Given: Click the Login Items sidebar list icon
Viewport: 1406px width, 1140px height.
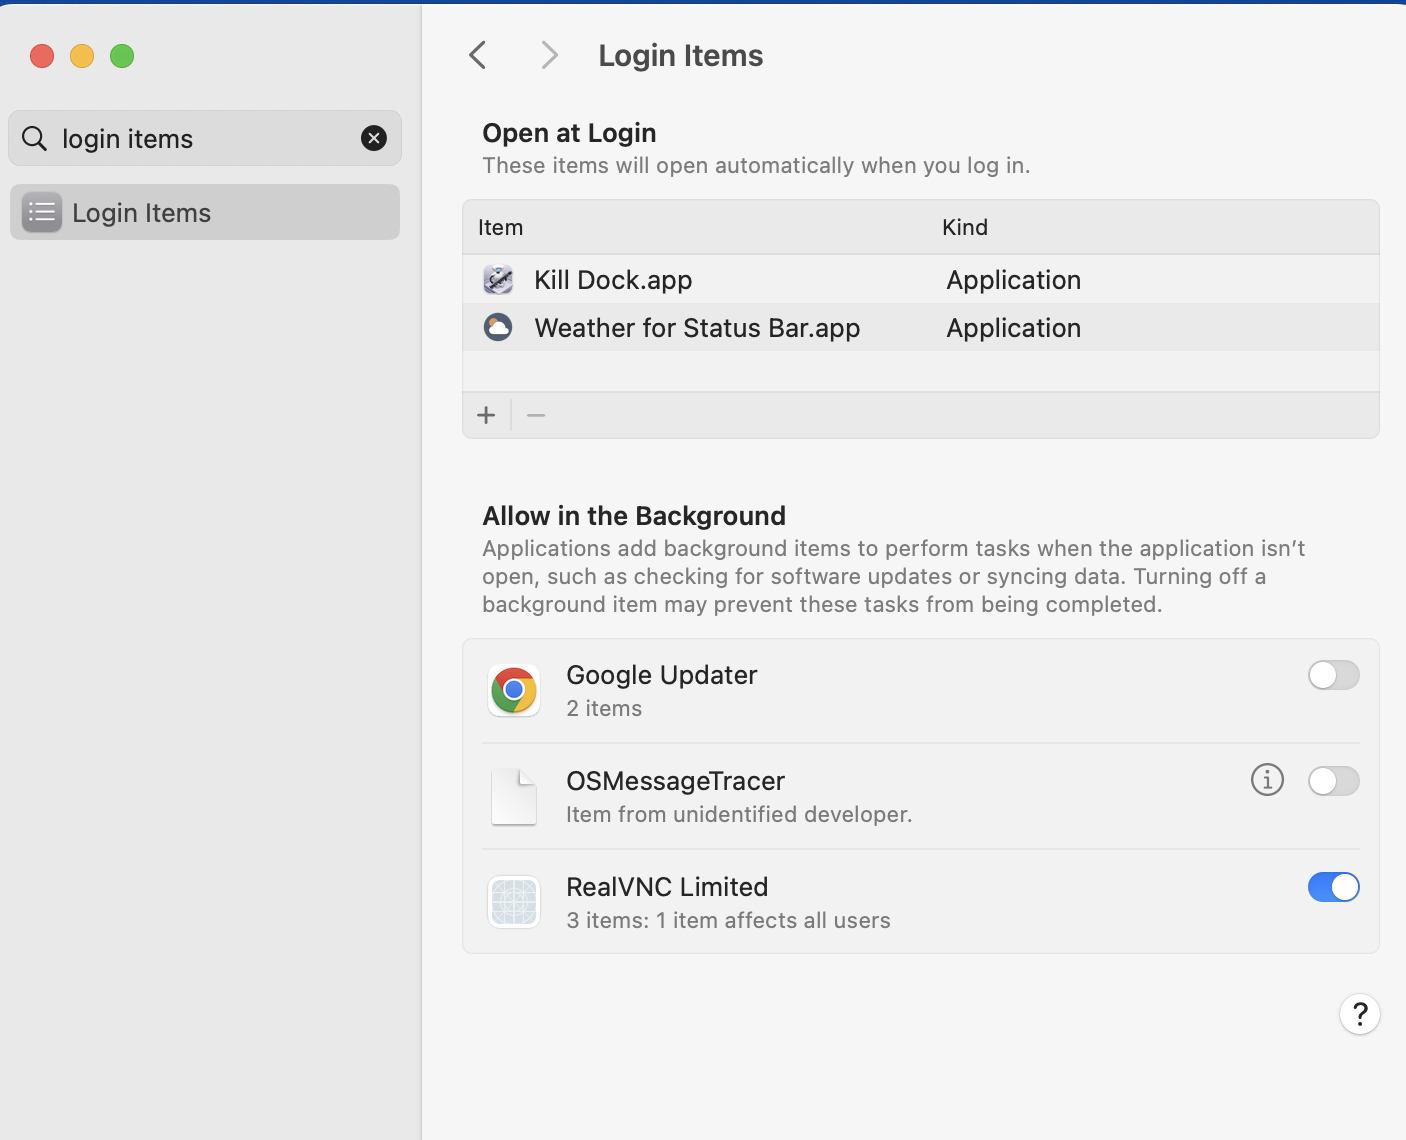Looking at the screenshot, I should [x=42, y=212].
